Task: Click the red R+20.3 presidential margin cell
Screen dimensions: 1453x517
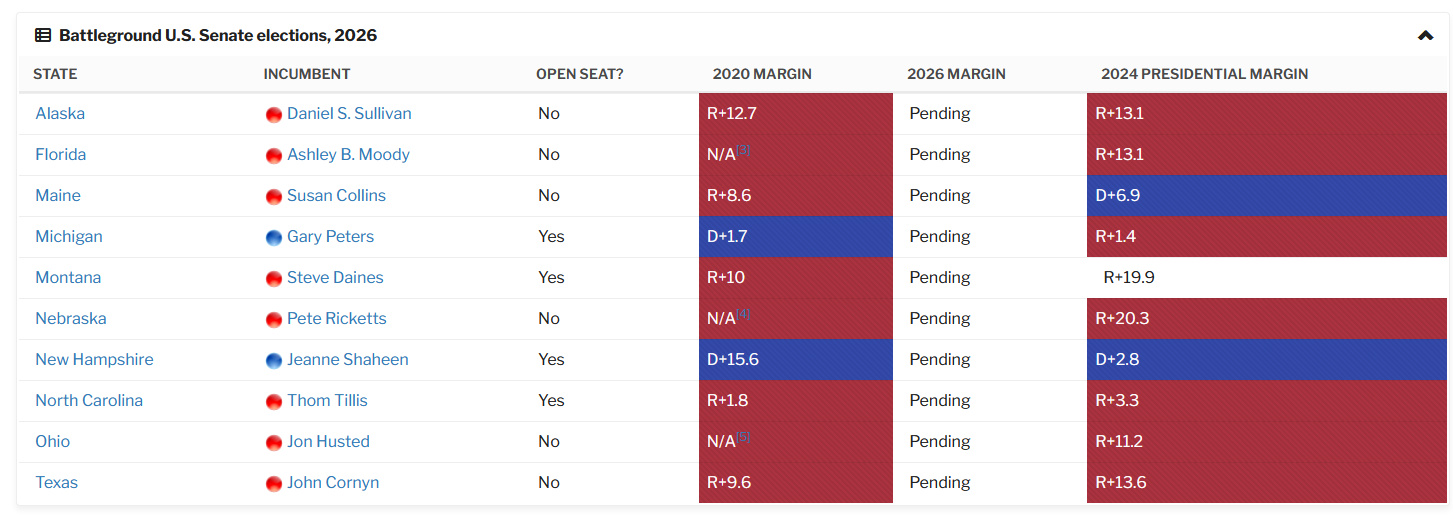Action: pos(1266,319)
